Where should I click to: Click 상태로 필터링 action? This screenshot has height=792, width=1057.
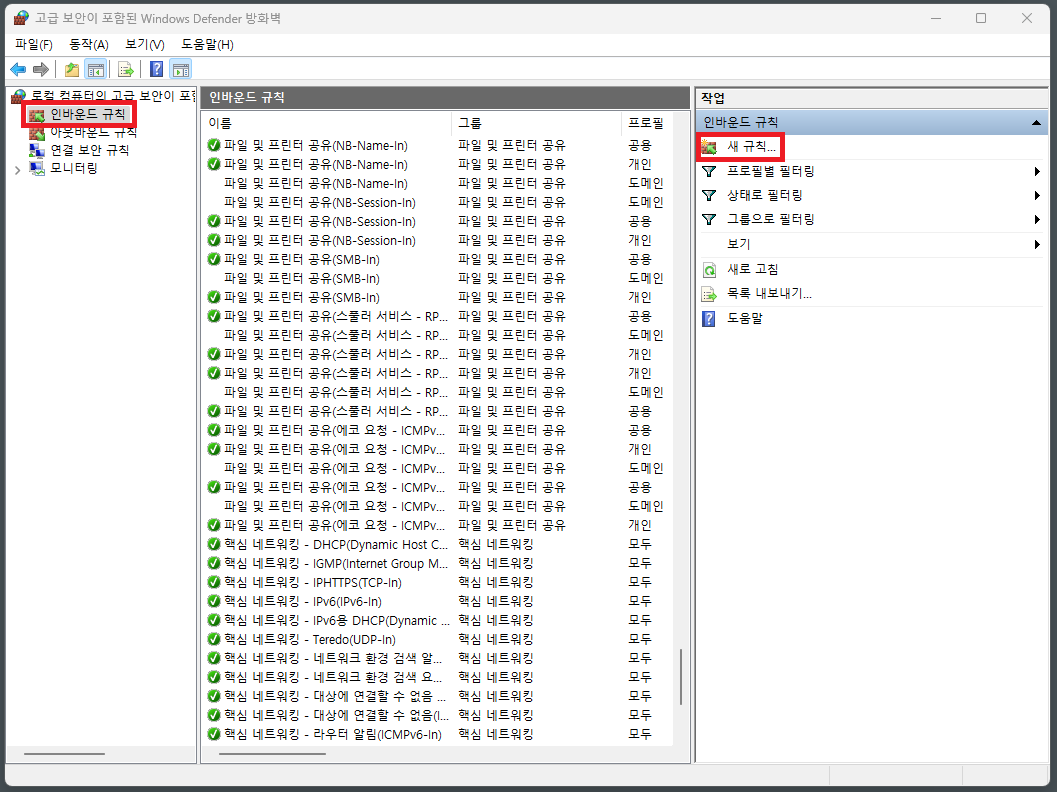764,195
